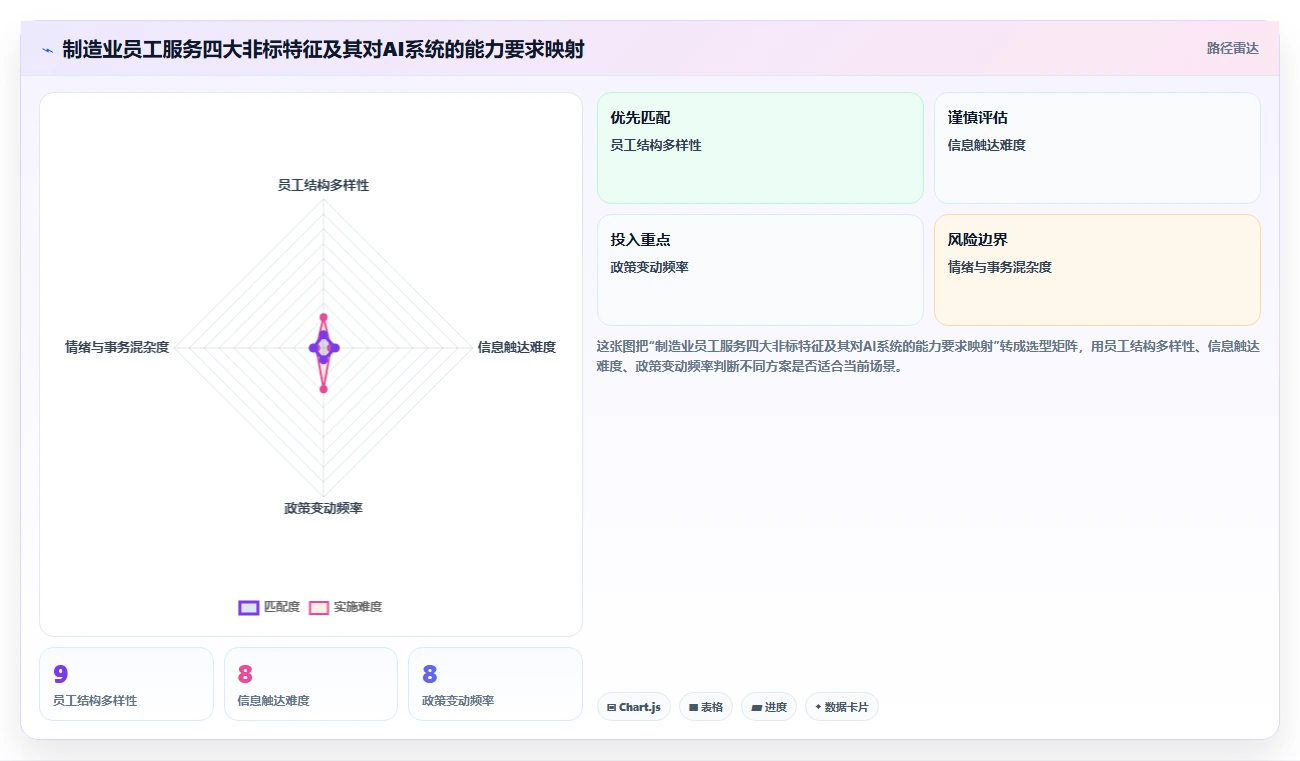This screenshot has width=1300, height=761.
Task: Click the 政策变动频率 radar axis label
Action: [x=323, y=508]
